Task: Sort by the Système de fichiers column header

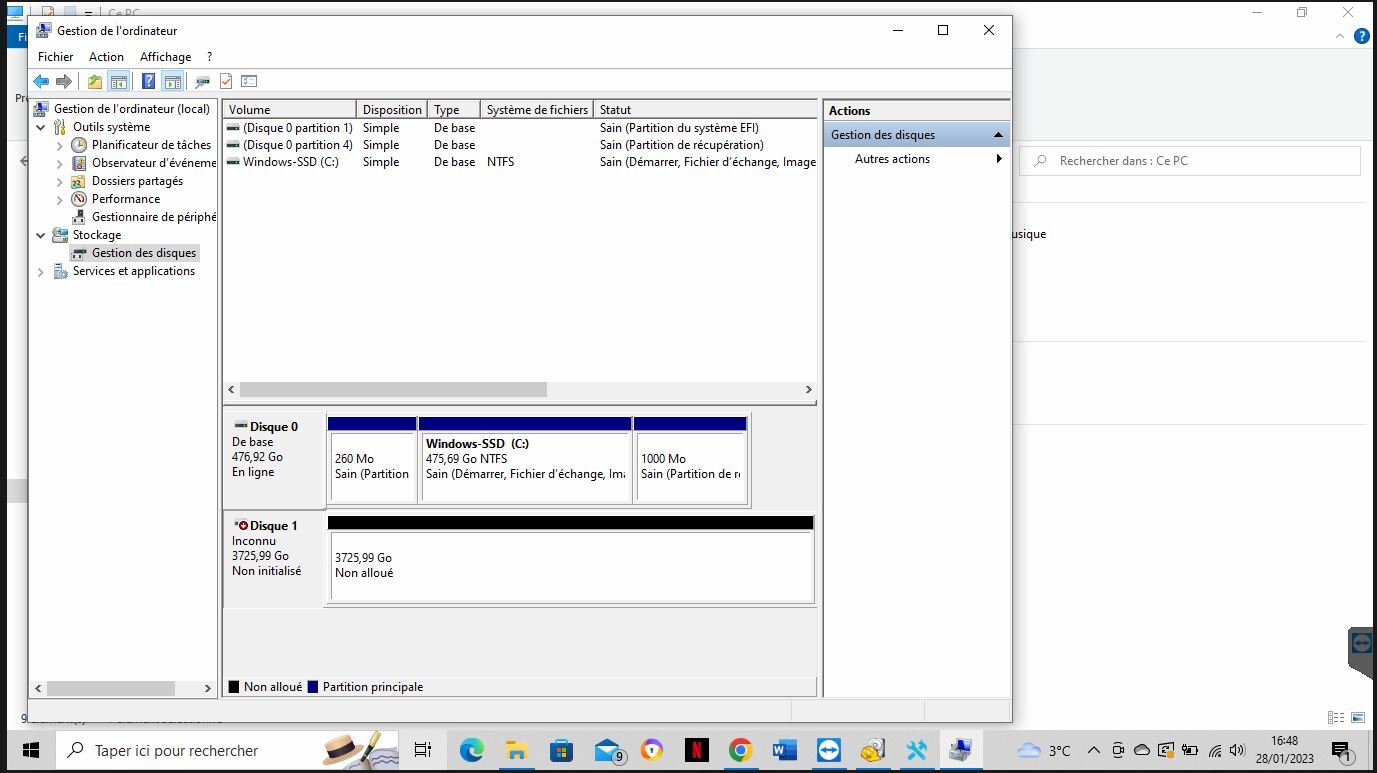Action: (x=537, y=109)
